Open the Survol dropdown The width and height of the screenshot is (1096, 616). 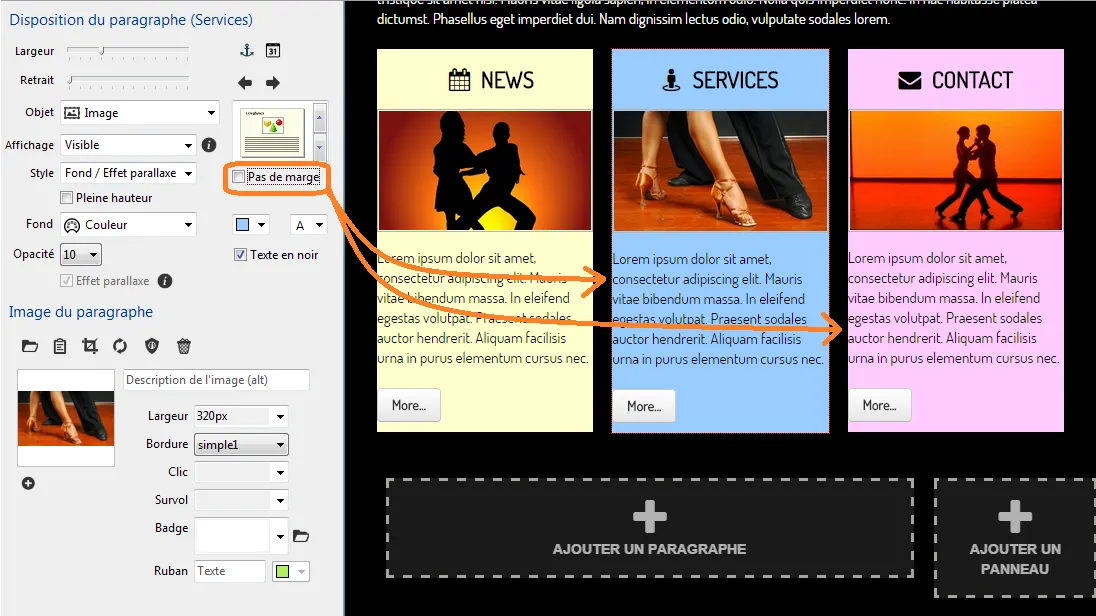(x=241, y=501)
